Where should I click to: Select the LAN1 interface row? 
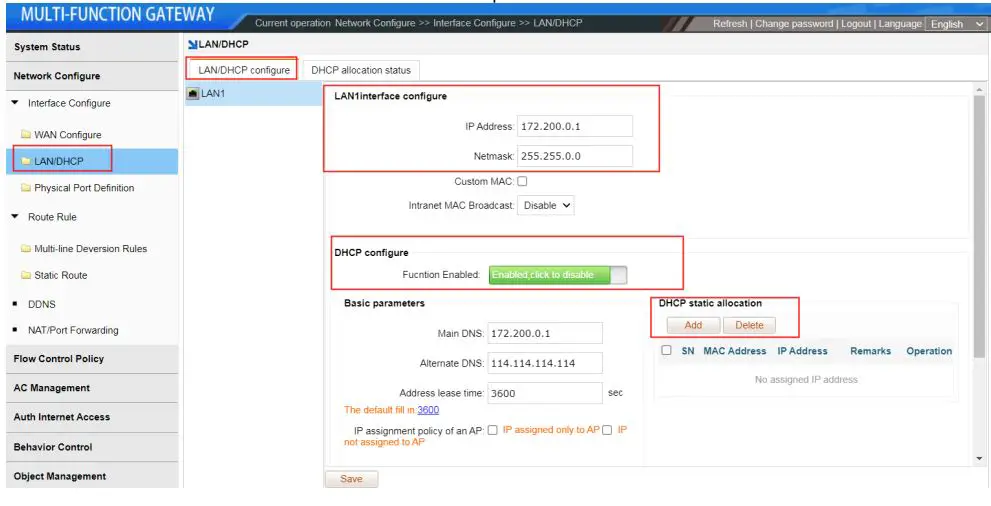point(254,93)
